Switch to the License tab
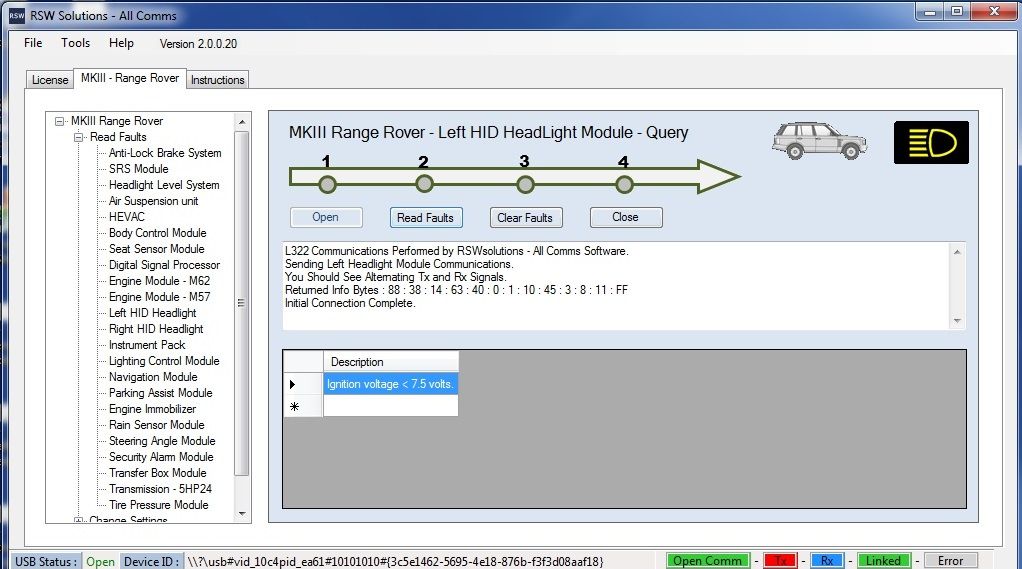This screenshot has width=1022, height=569. pos(50,80)
